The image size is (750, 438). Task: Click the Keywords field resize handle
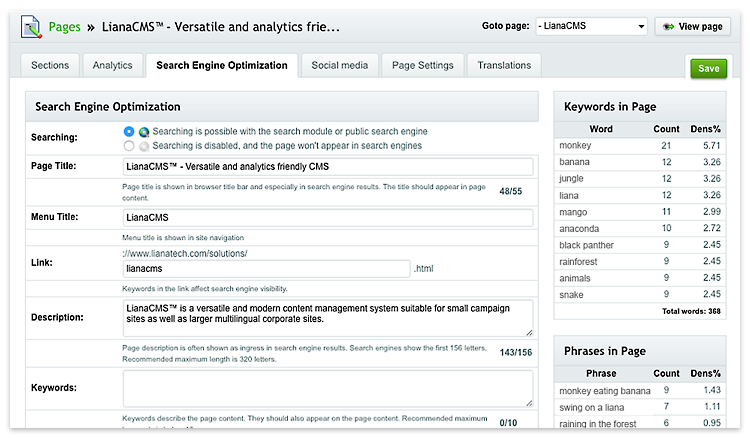click(x=529, y=403)
